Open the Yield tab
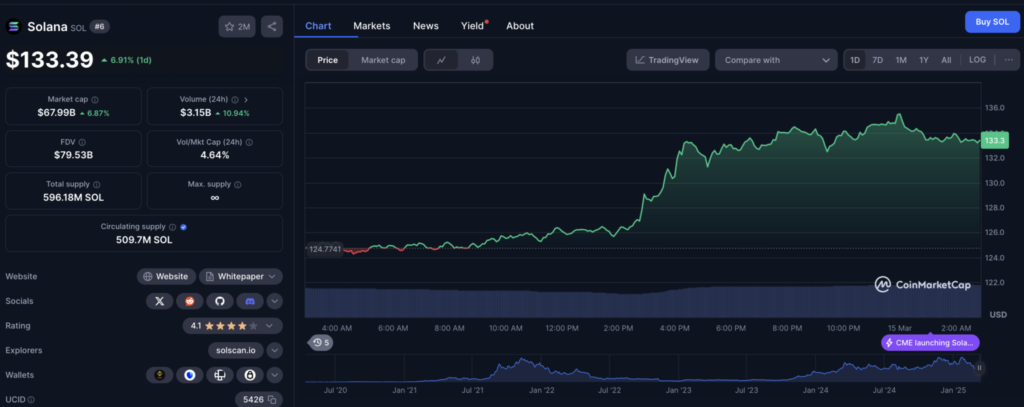Viewport: 1024px width, 407px height. click(x=471, y=25)
